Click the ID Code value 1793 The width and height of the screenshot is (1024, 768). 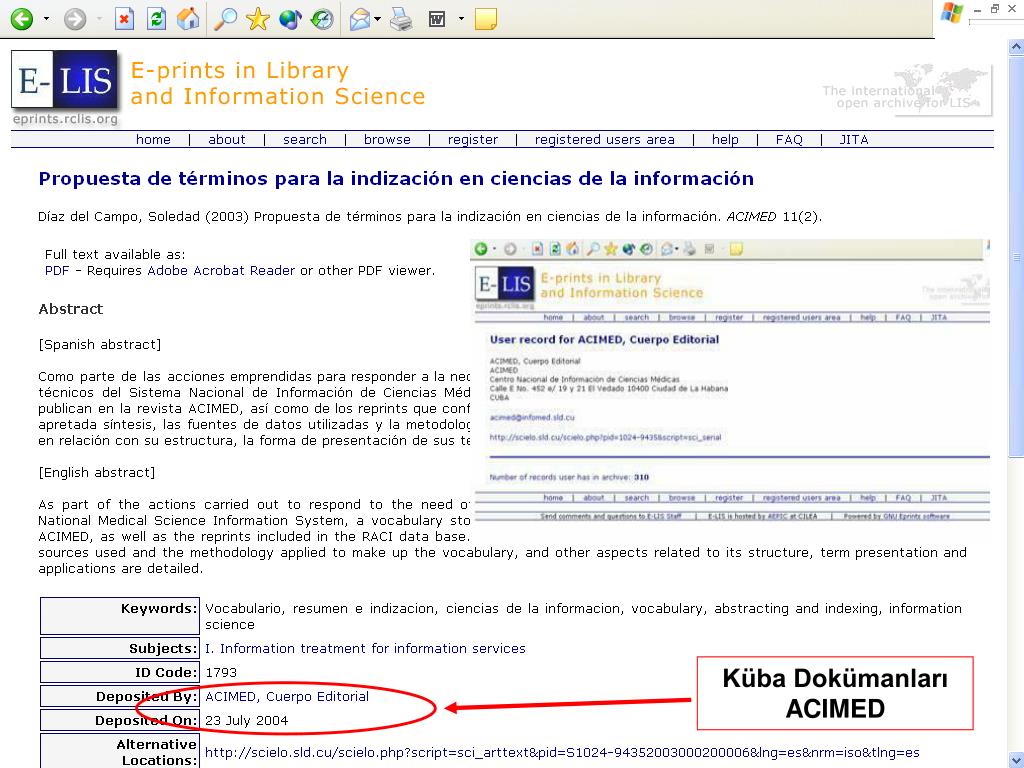pos(221,673)
